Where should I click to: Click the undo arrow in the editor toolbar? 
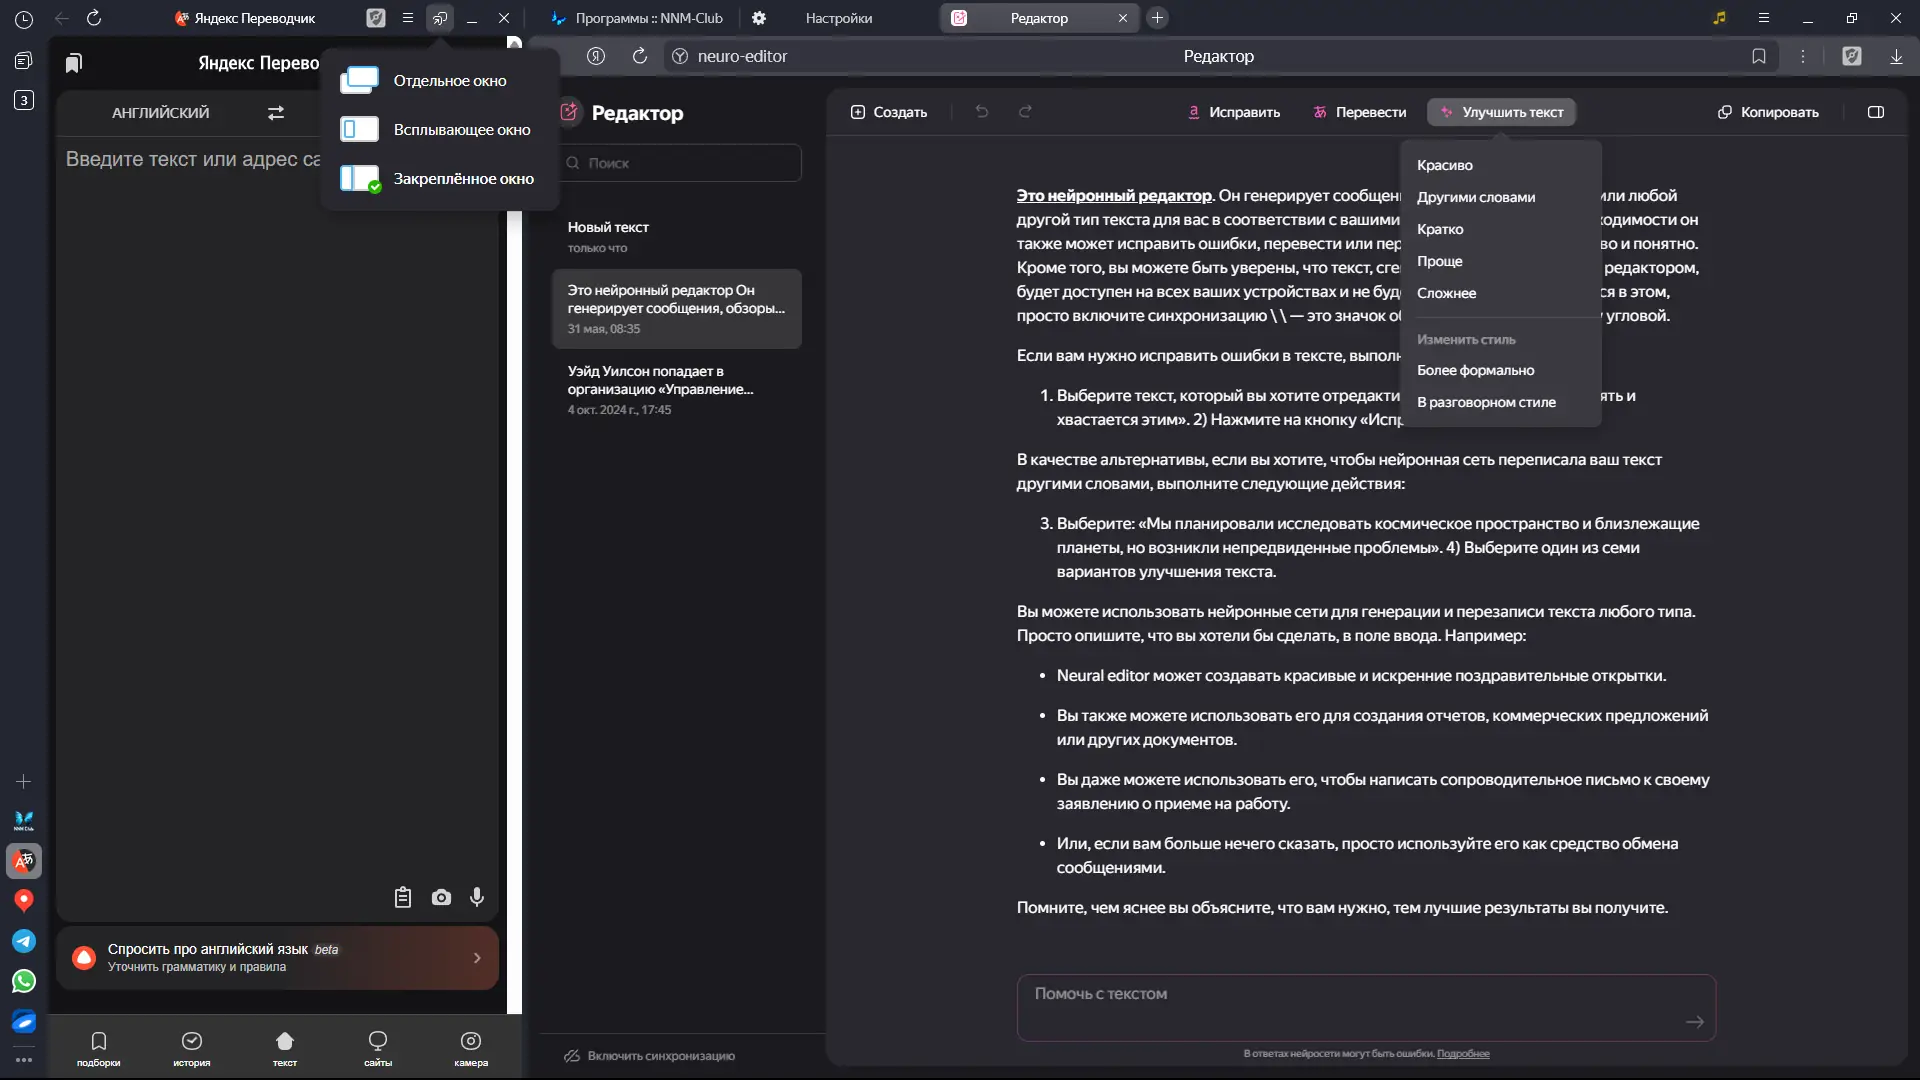982,112
